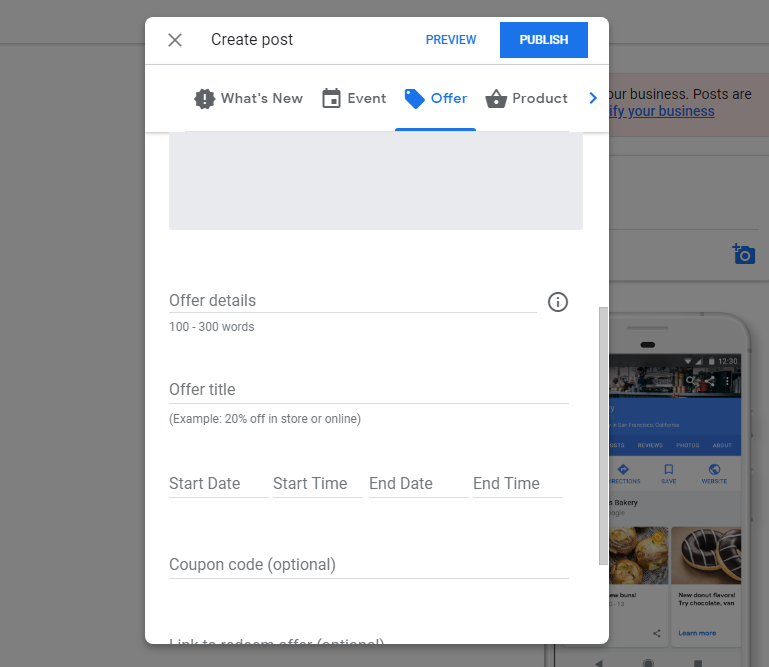The width and height of the screenshot is (769, 667).
Task: Open the Product tab
Action: (x=526, y=99)
